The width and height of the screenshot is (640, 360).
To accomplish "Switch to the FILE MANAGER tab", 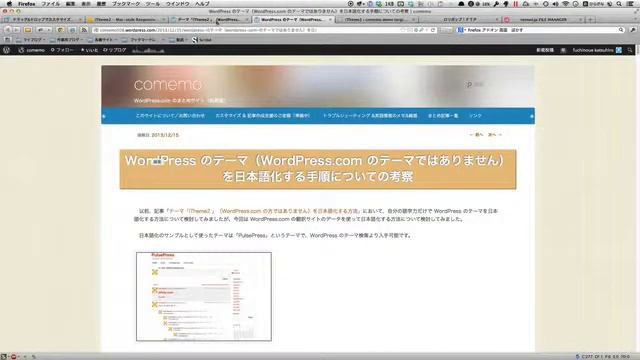I will tap(543, 19).
